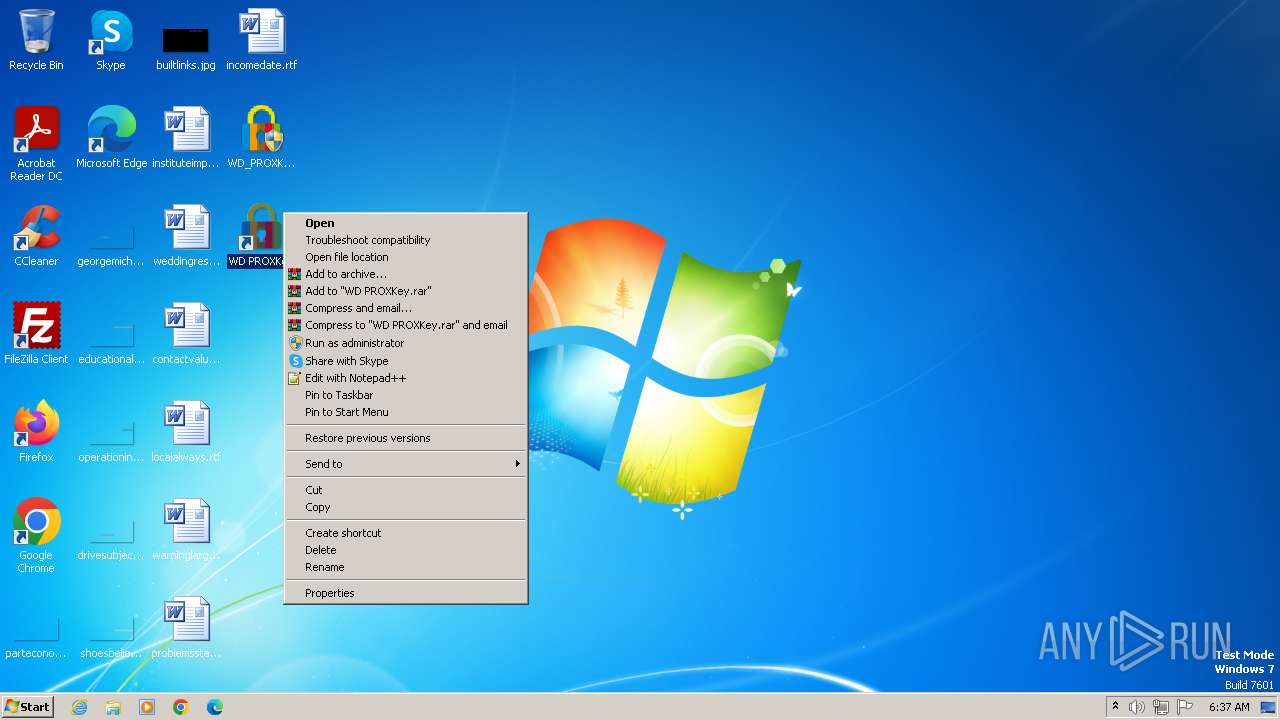Select the Google Chrome desktop shortcut
1280x720 pixels.
click(36, 536)
